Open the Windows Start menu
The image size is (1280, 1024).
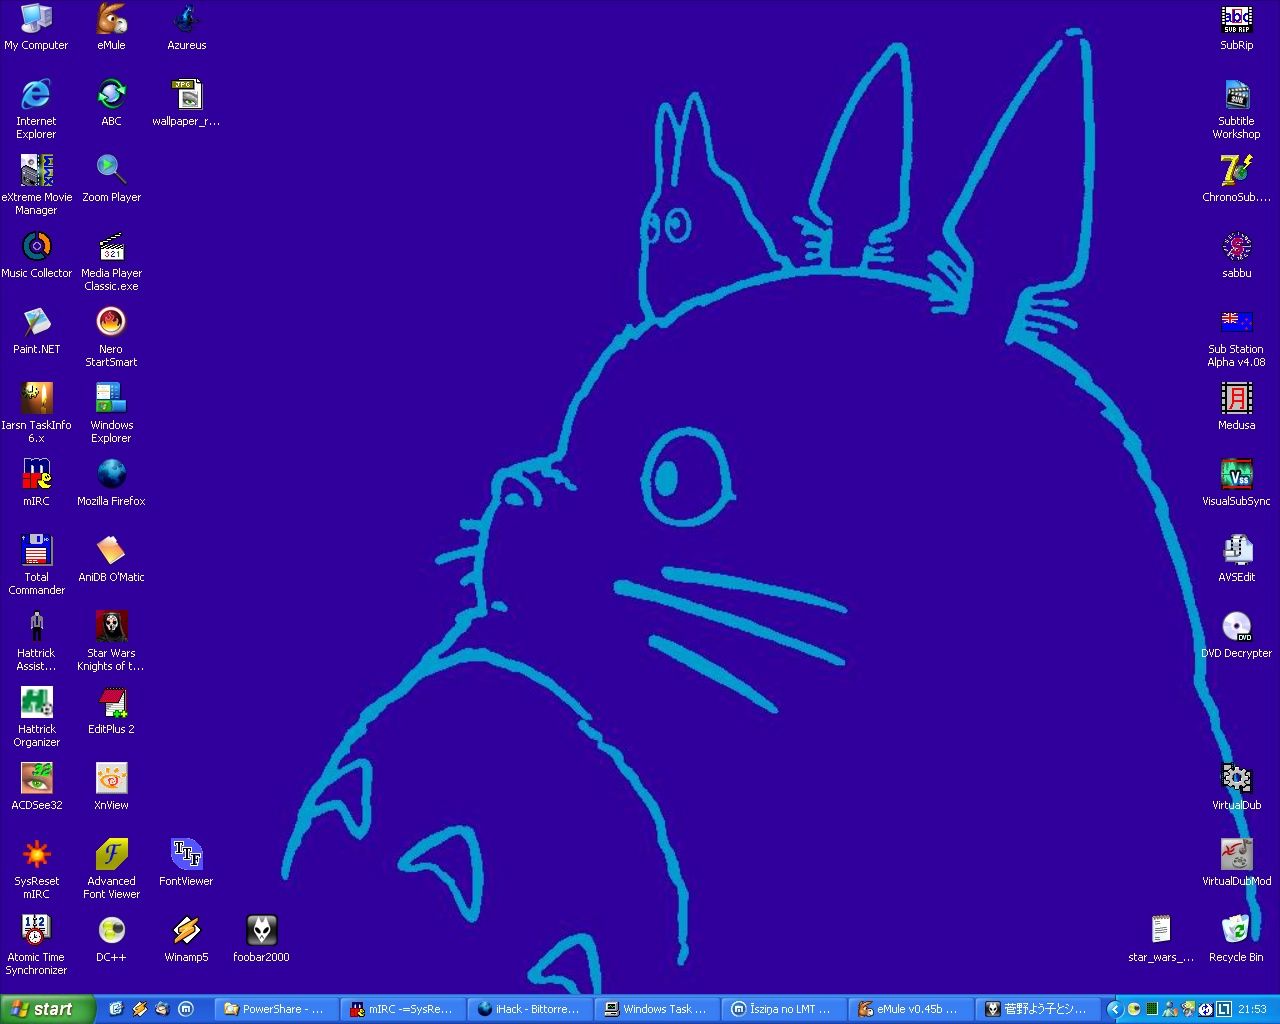(x=47, y=1009)
